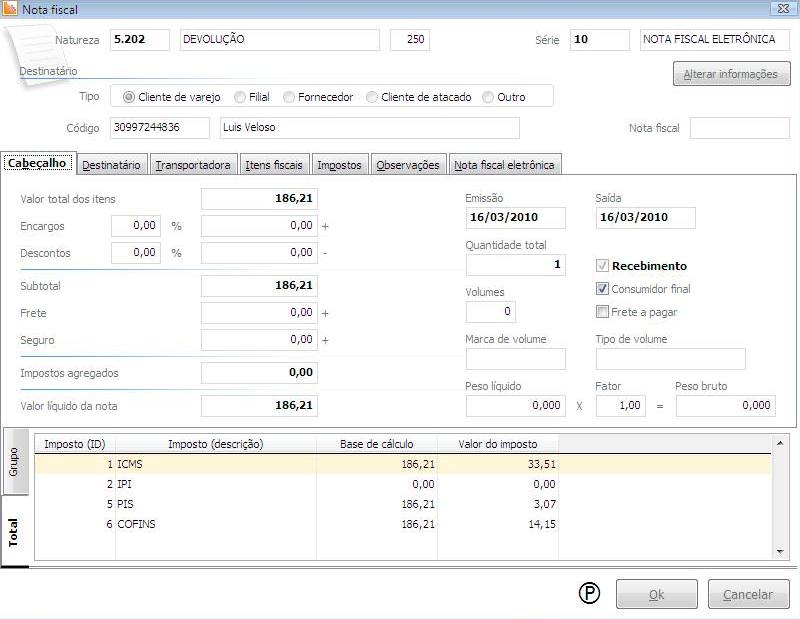Choose Fornecedor as recipient type
The width and height of the screenshot is (800, 619).
pyautogui.click(x=289, y=97)
